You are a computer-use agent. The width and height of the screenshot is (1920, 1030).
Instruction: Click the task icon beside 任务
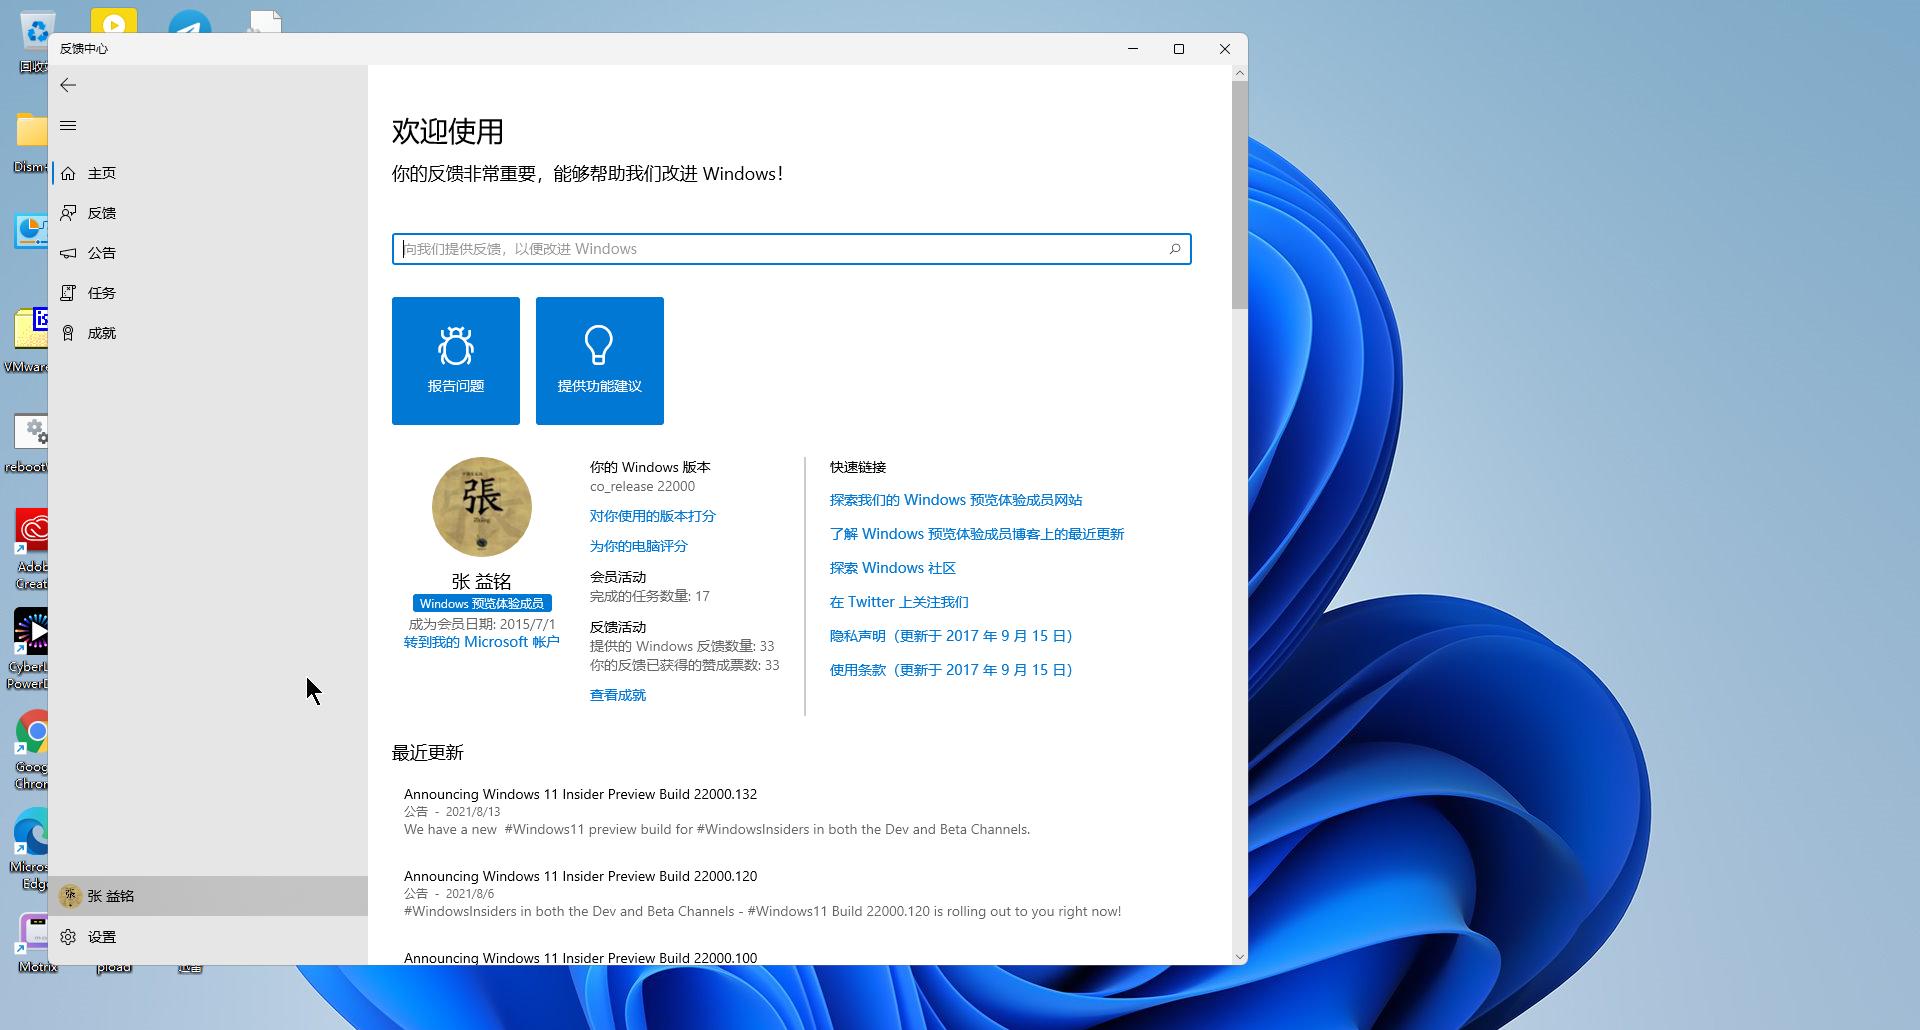[x=68, y=293]
